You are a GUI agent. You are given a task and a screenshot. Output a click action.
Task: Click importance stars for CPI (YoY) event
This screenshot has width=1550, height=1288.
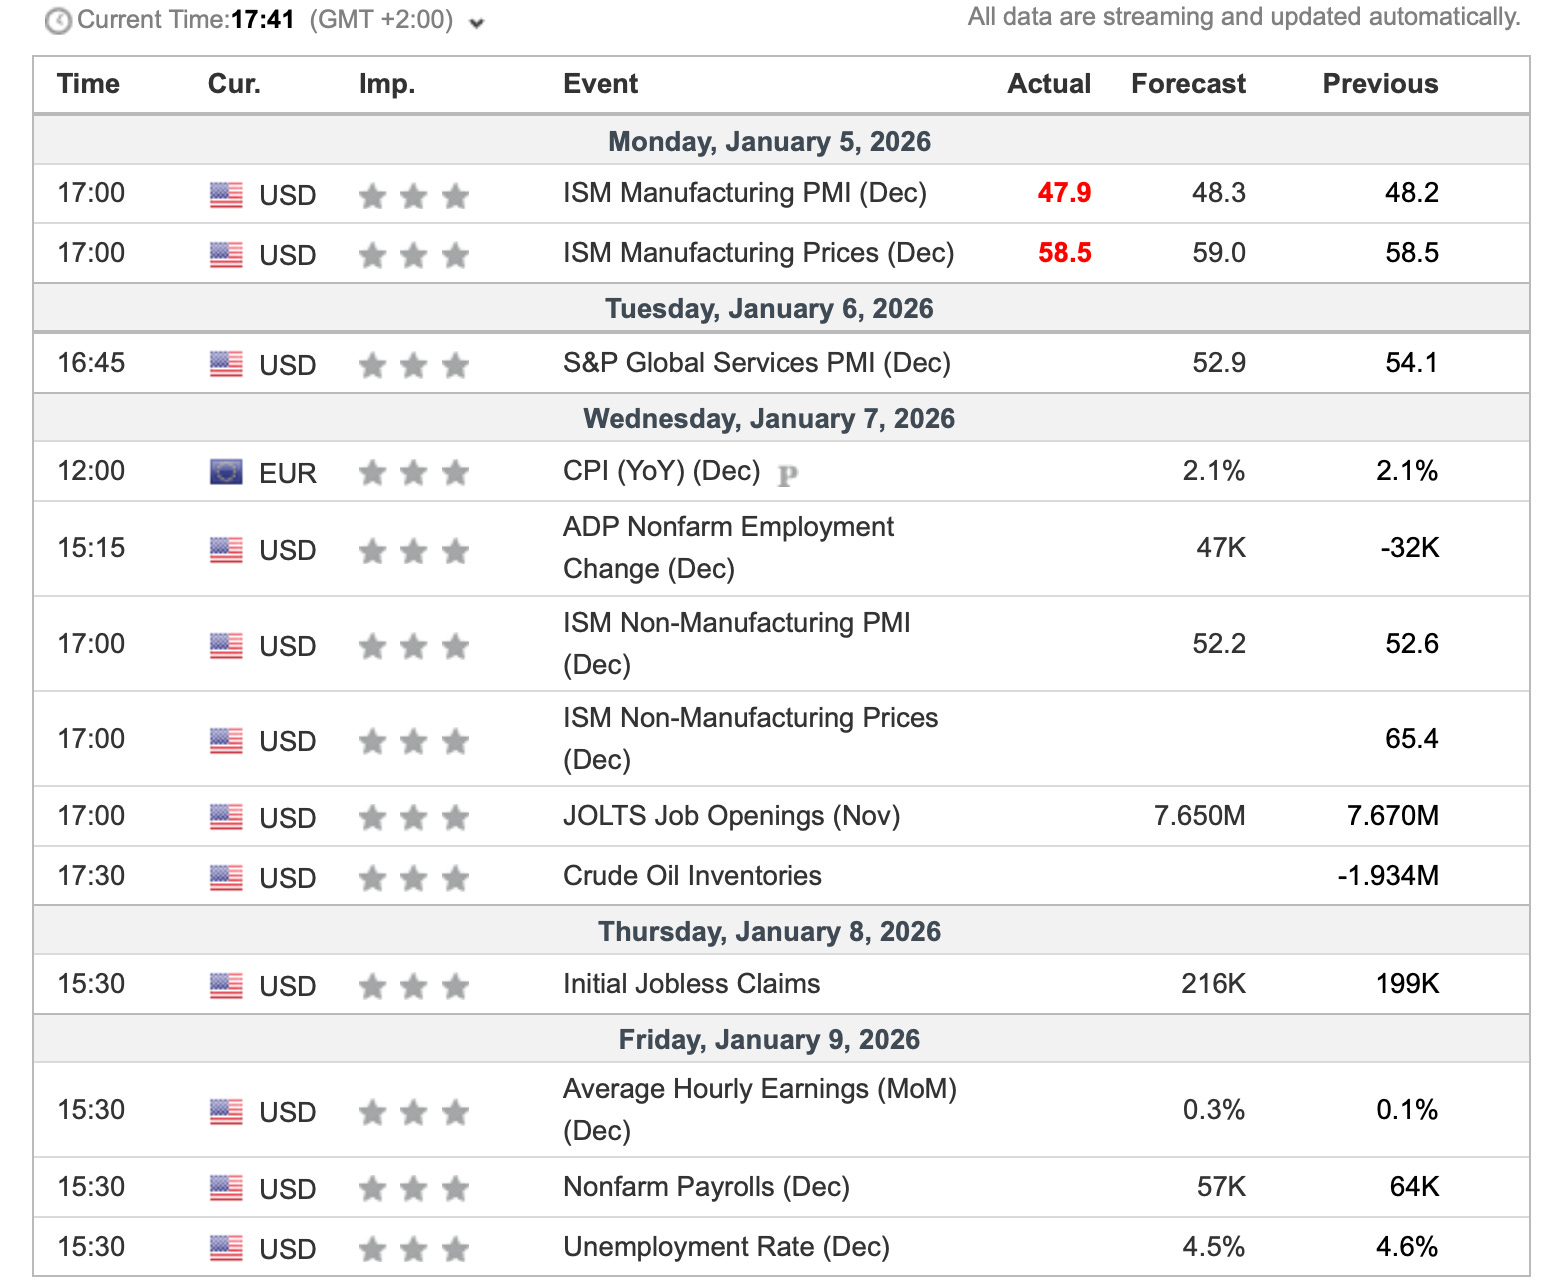click(x=414, y=472)
